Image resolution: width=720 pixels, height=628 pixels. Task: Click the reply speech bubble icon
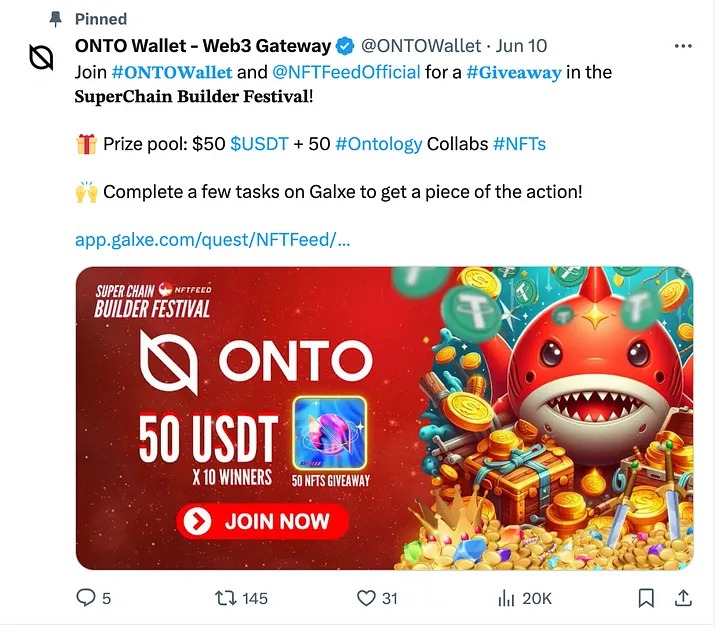tap(85, 598)
